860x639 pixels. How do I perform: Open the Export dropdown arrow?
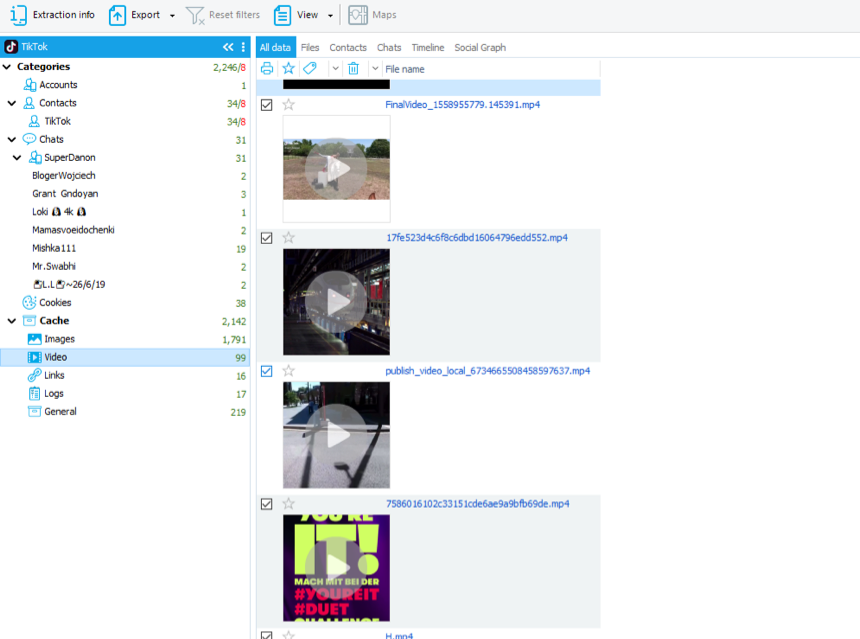(x=172, y=16)
